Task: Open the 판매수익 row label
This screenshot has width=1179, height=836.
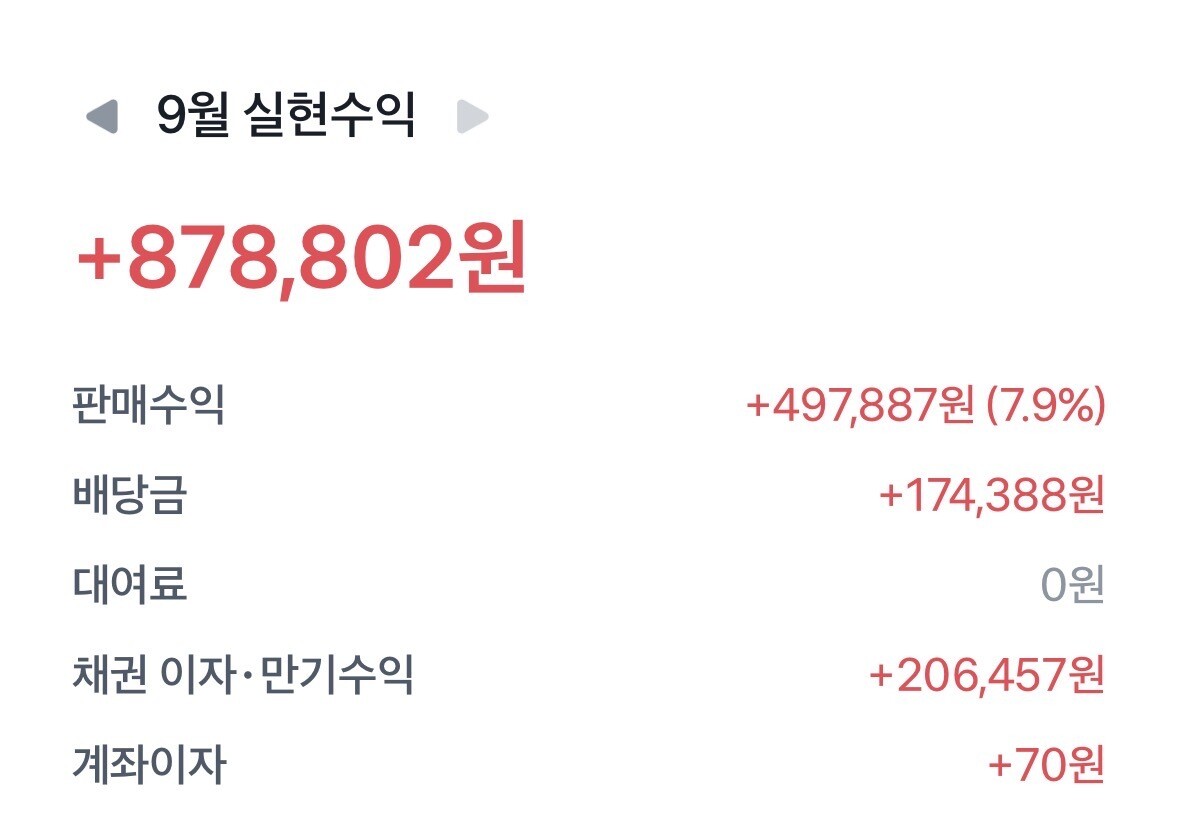Action: click(149, 406)
